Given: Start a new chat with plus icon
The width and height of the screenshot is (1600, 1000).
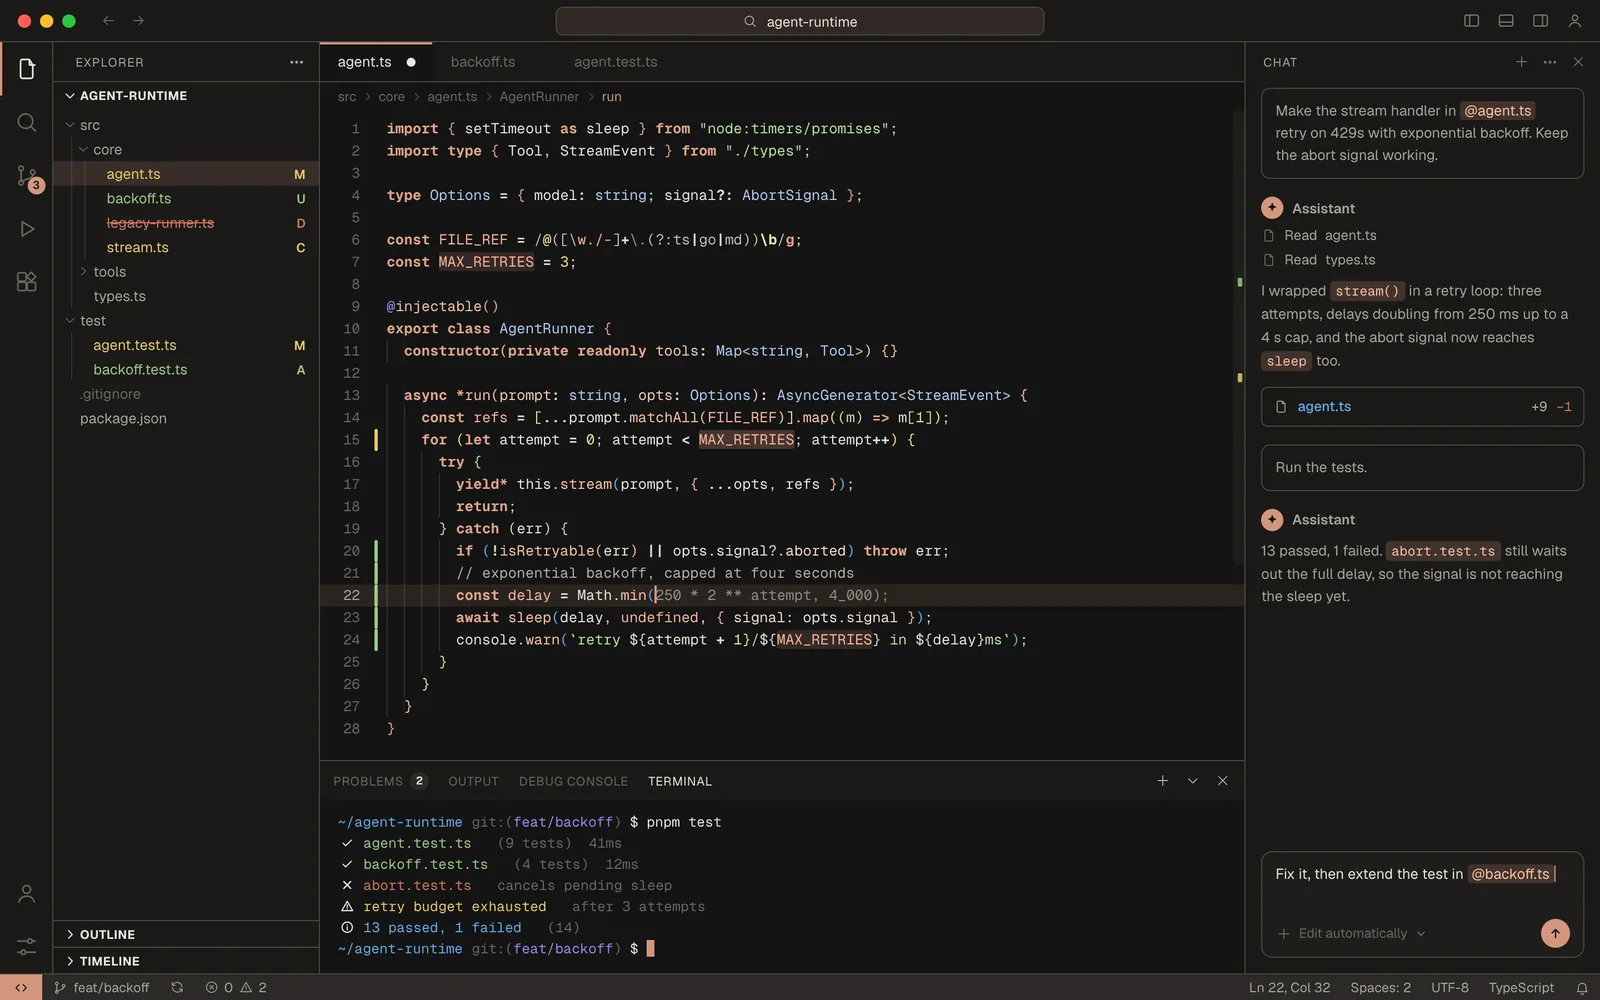Looking at the screenshot, I should point(1521,62).
